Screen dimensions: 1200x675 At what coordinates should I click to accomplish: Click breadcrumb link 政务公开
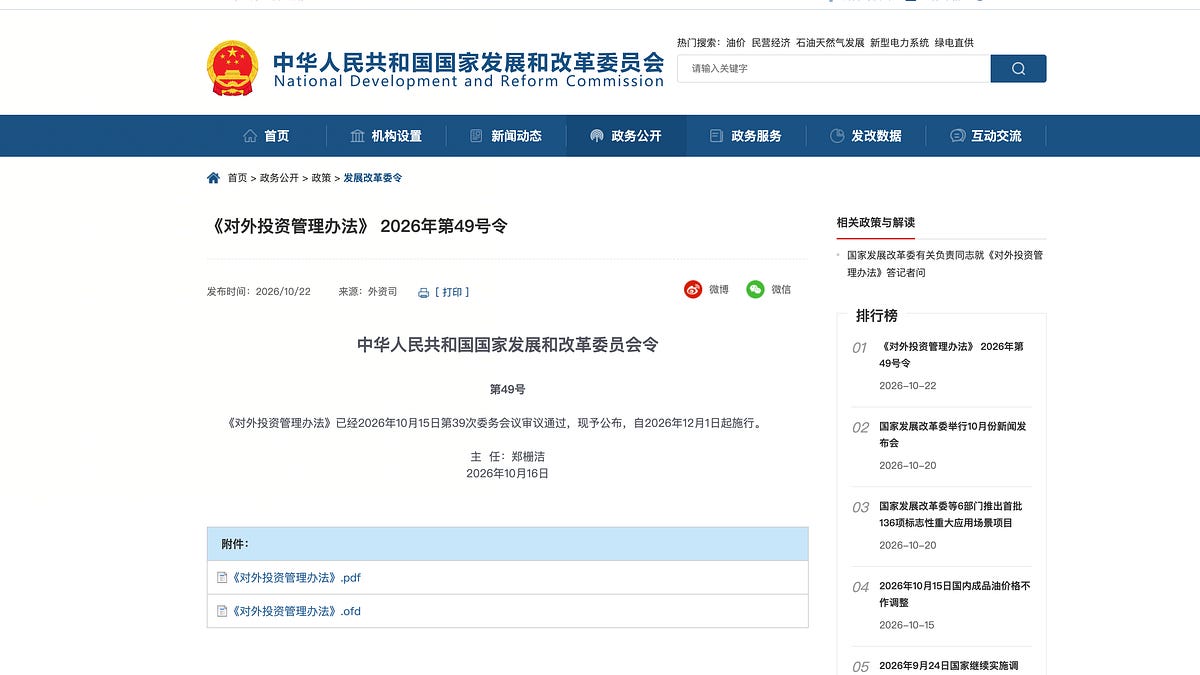tap(279, 178)
